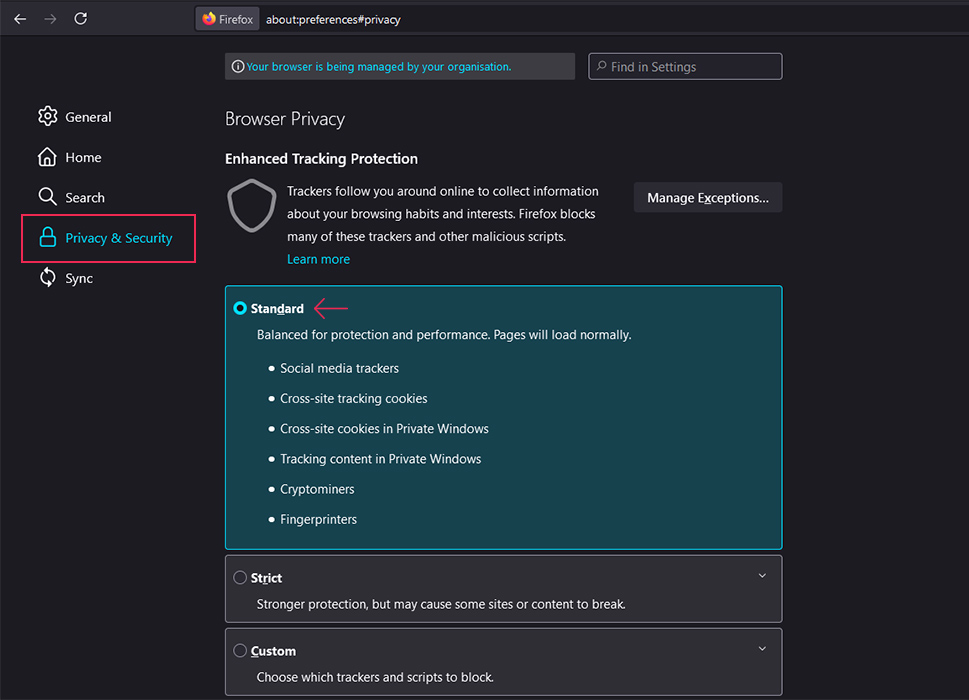
Task: Click the Firefox logo in address bar
Action: click(209, 19)
